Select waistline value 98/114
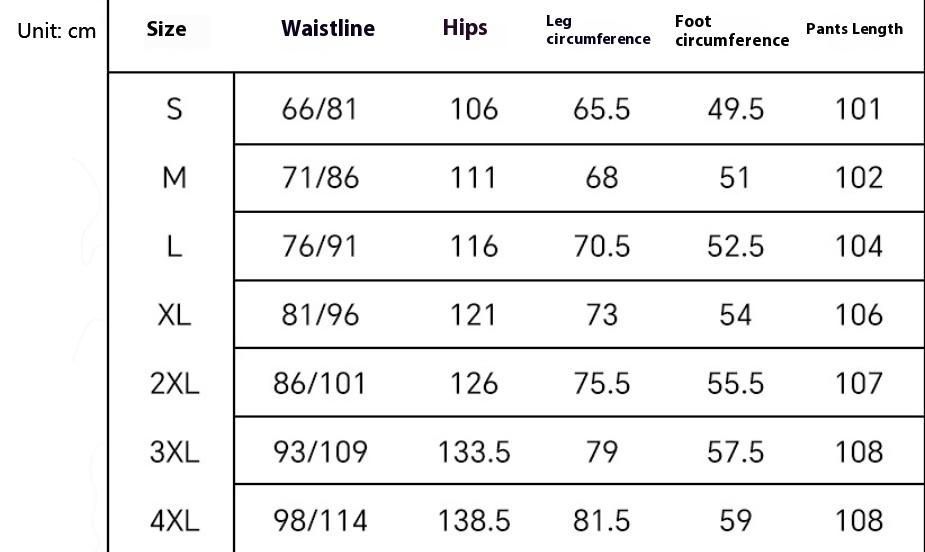The height and width of the screenshot is (552, 925). click(x=320, y=520)
